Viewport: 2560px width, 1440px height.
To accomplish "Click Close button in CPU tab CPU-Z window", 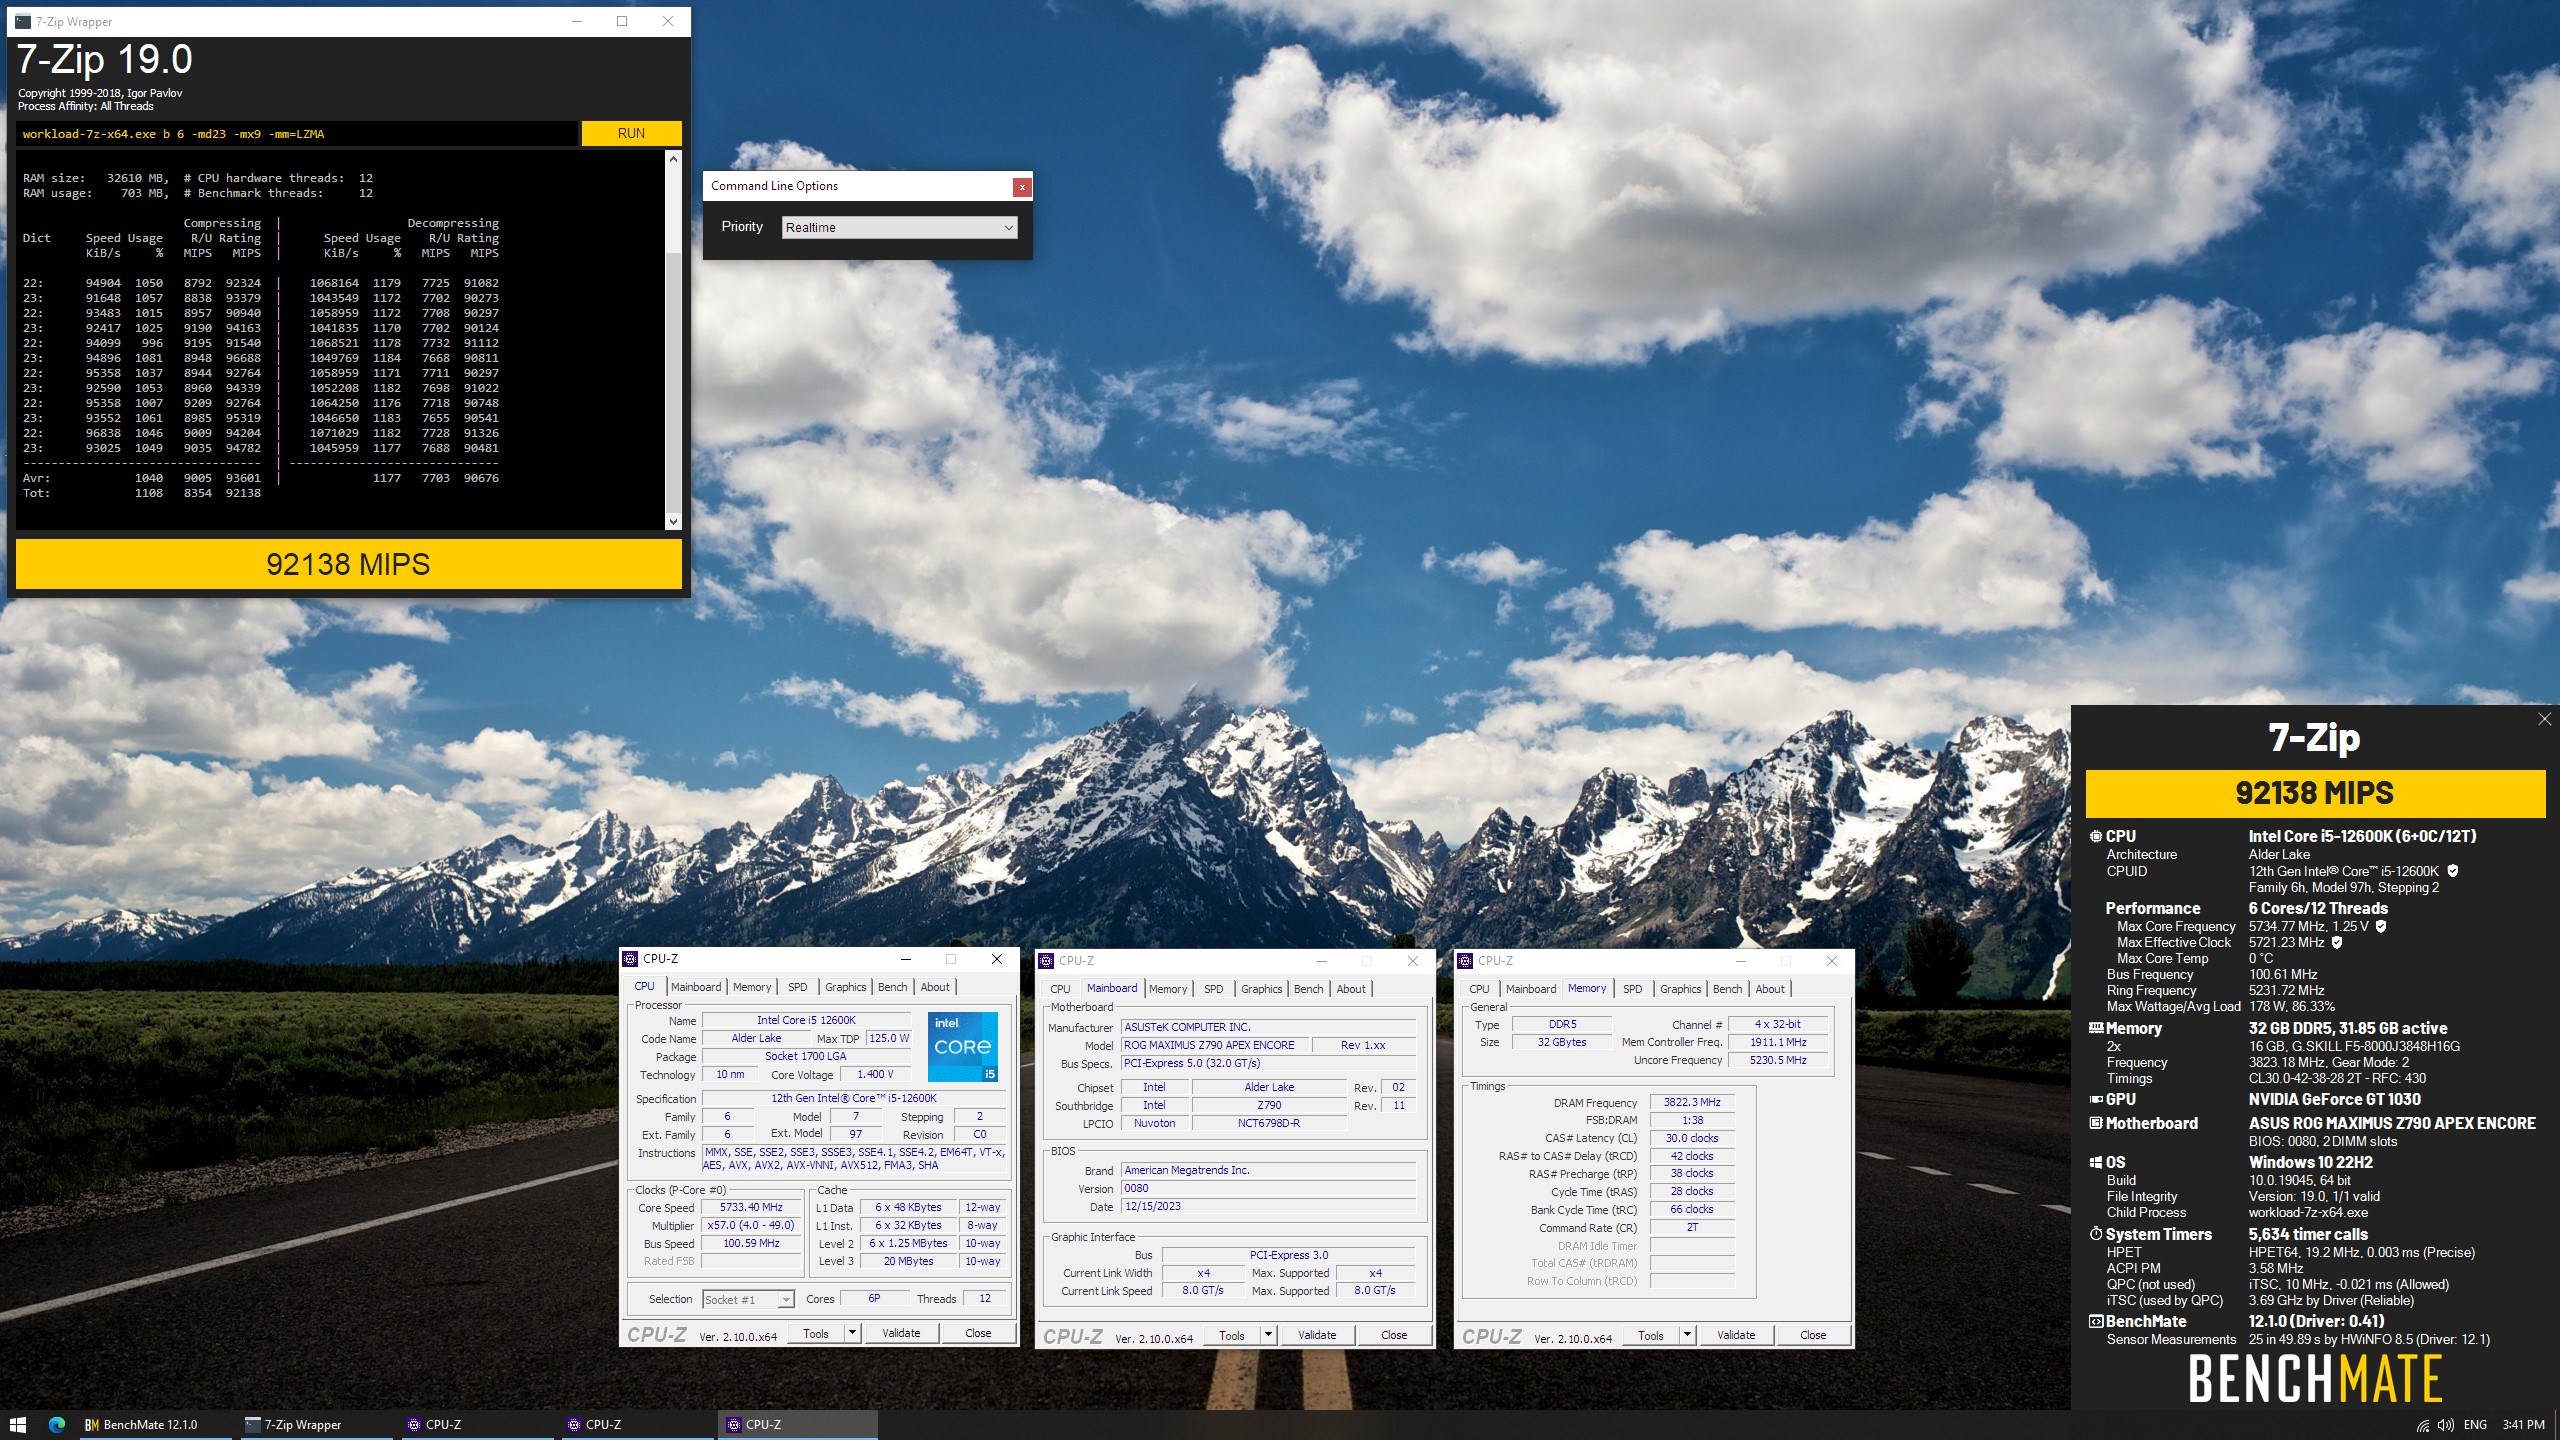I will [x=978, y=1333].
